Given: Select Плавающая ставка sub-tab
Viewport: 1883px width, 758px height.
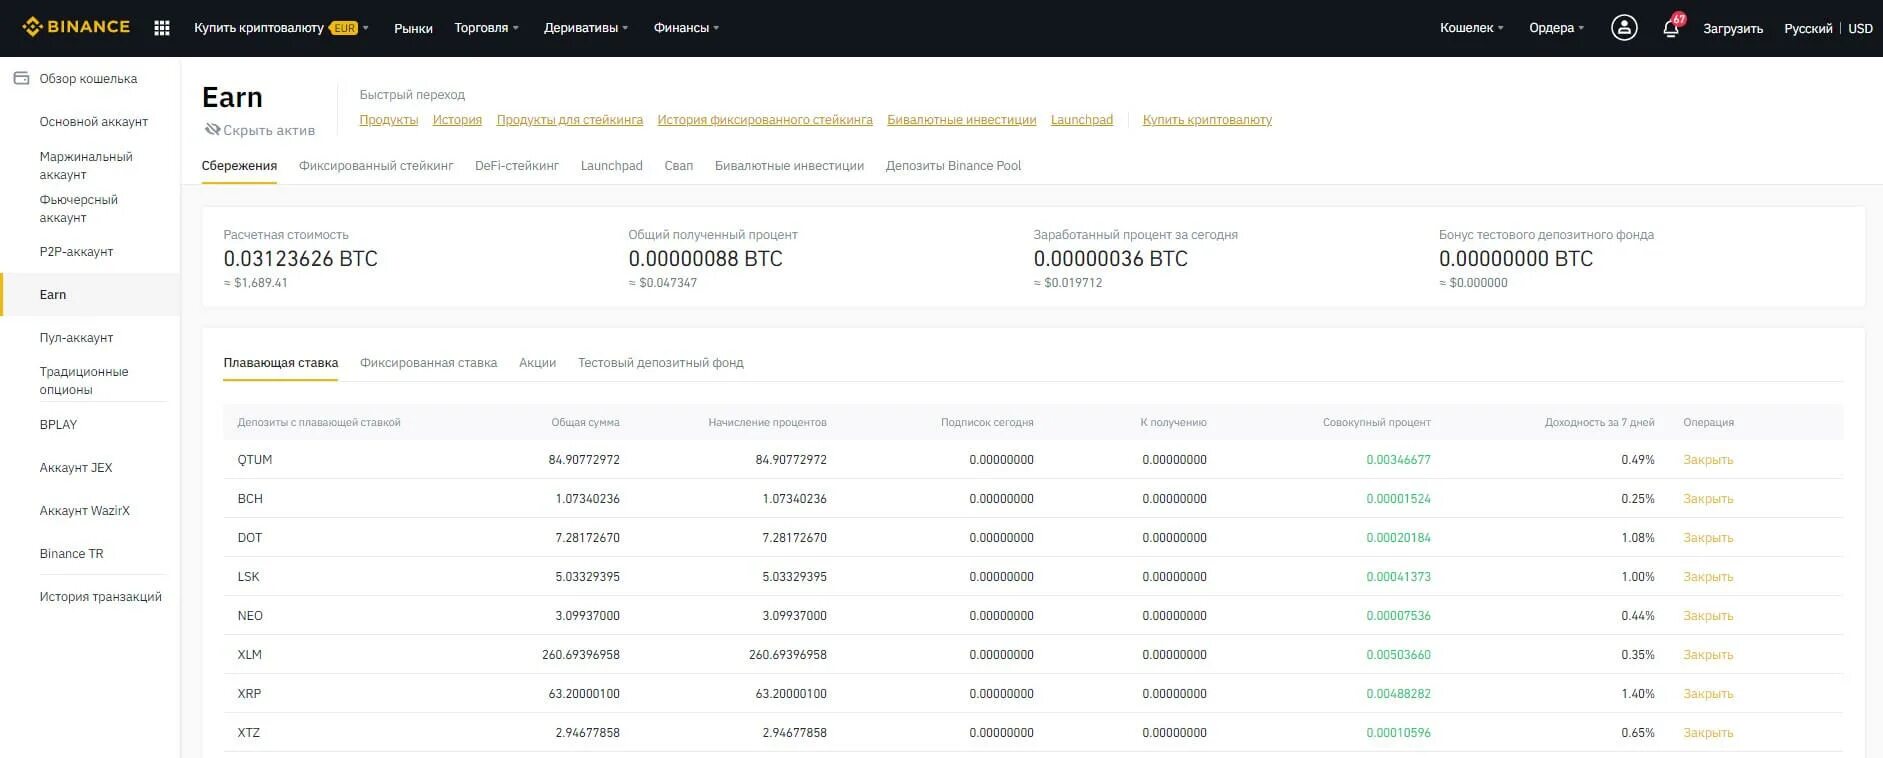Looking at the screenshot, I should [x=281, y=363].
